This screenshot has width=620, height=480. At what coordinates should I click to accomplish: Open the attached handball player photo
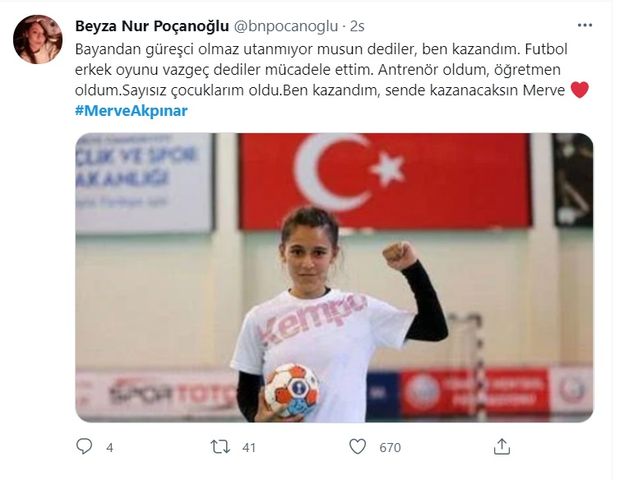pyautogui.click(x=334, y=278)
